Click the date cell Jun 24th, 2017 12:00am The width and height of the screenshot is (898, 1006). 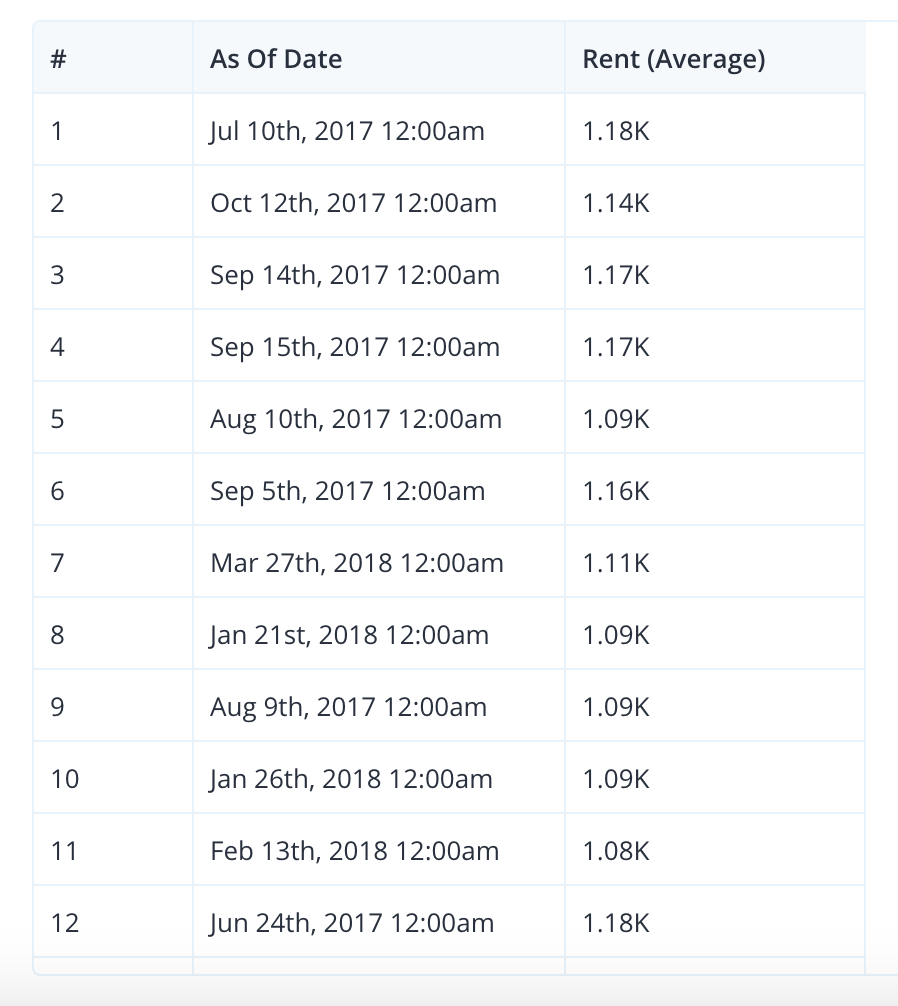350,922
